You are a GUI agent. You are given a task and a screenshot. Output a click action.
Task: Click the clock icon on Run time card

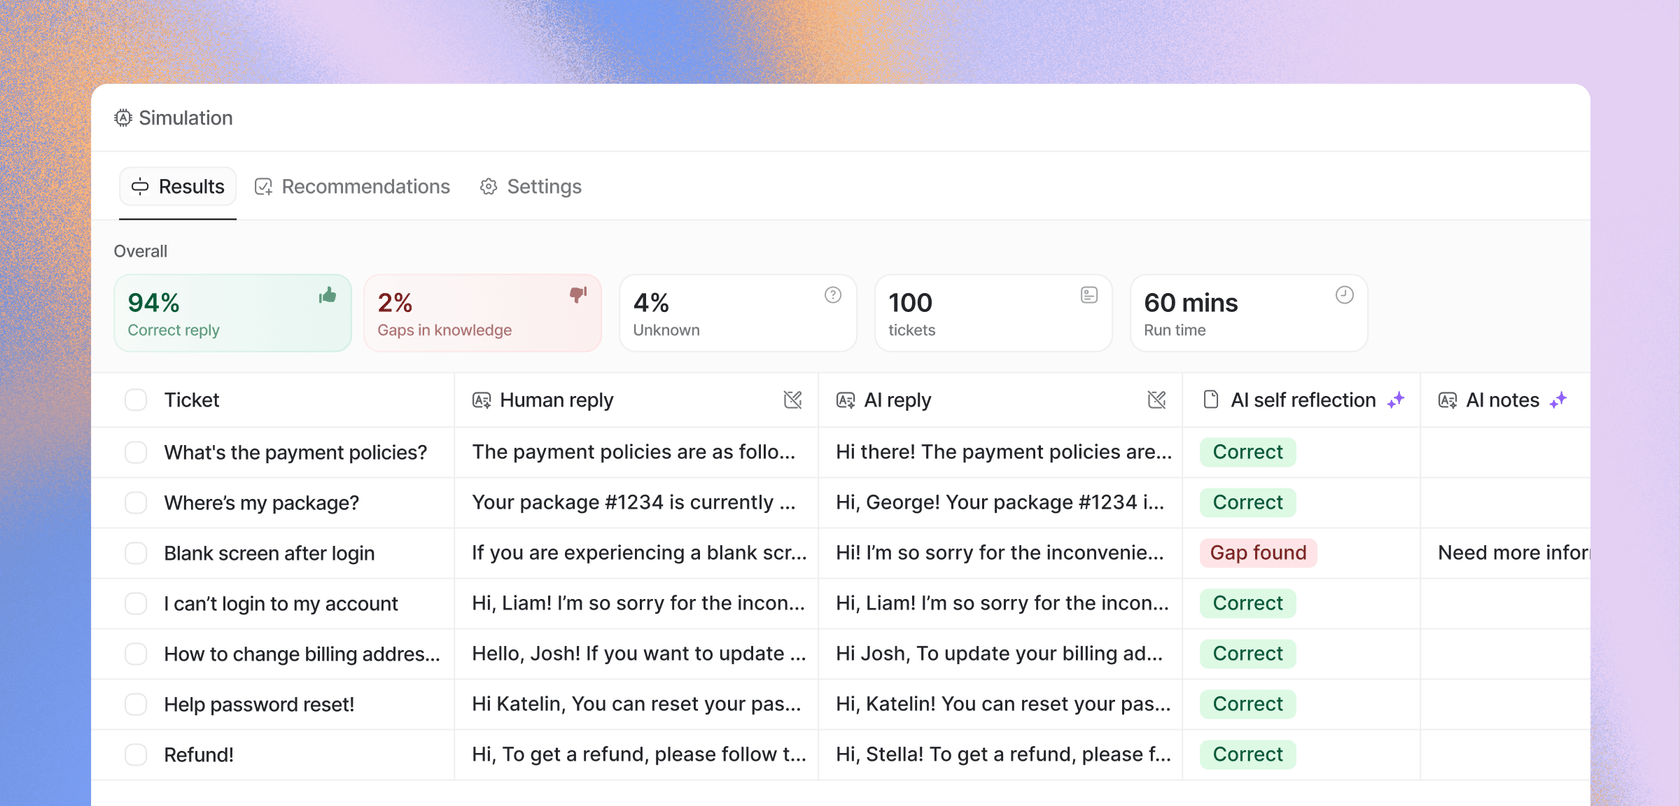click(x=1344, y=295)
